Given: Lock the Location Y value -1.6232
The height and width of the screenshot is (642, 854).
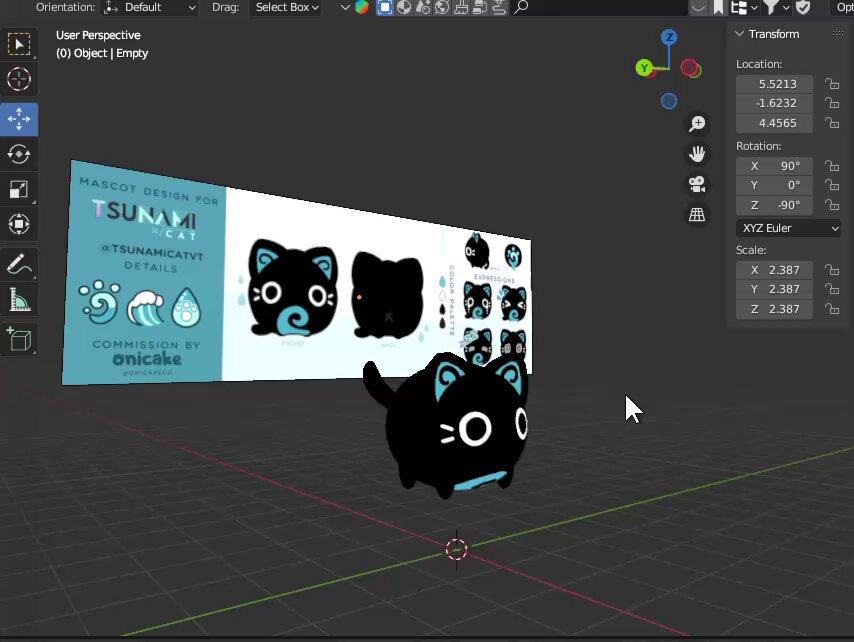Looking at the screenshot, I should pos(832,103).
